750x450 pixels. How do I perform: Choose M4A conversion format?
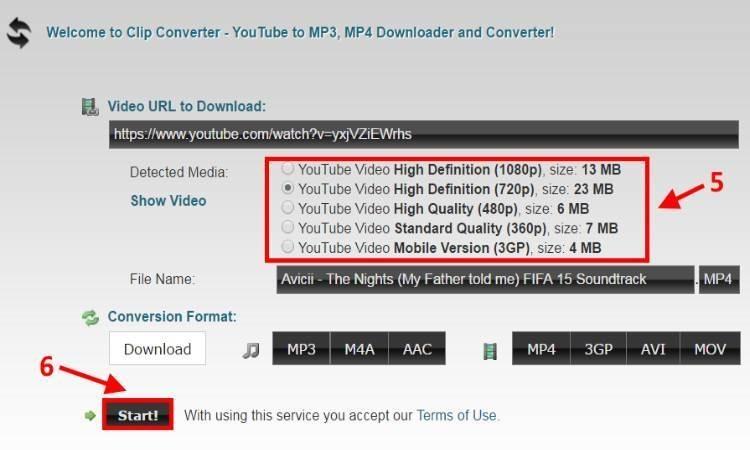(359, 349)
